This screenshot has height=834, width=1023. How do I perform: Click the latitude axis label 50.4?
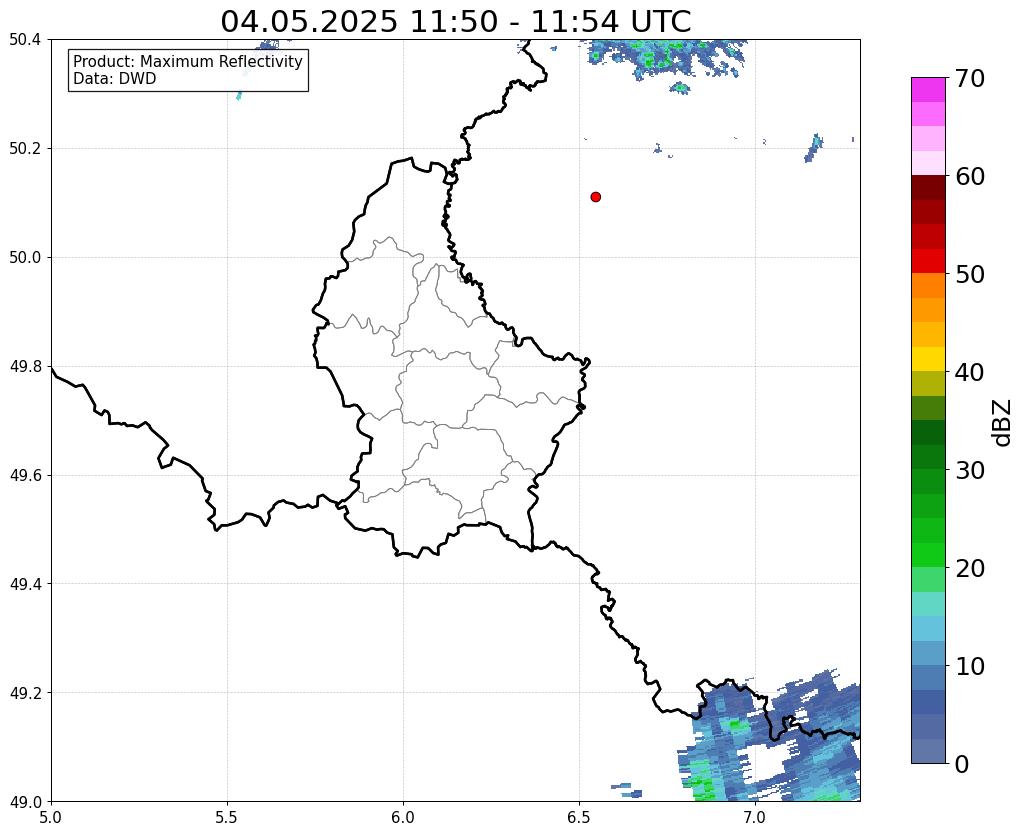click(x=25, y=40)
